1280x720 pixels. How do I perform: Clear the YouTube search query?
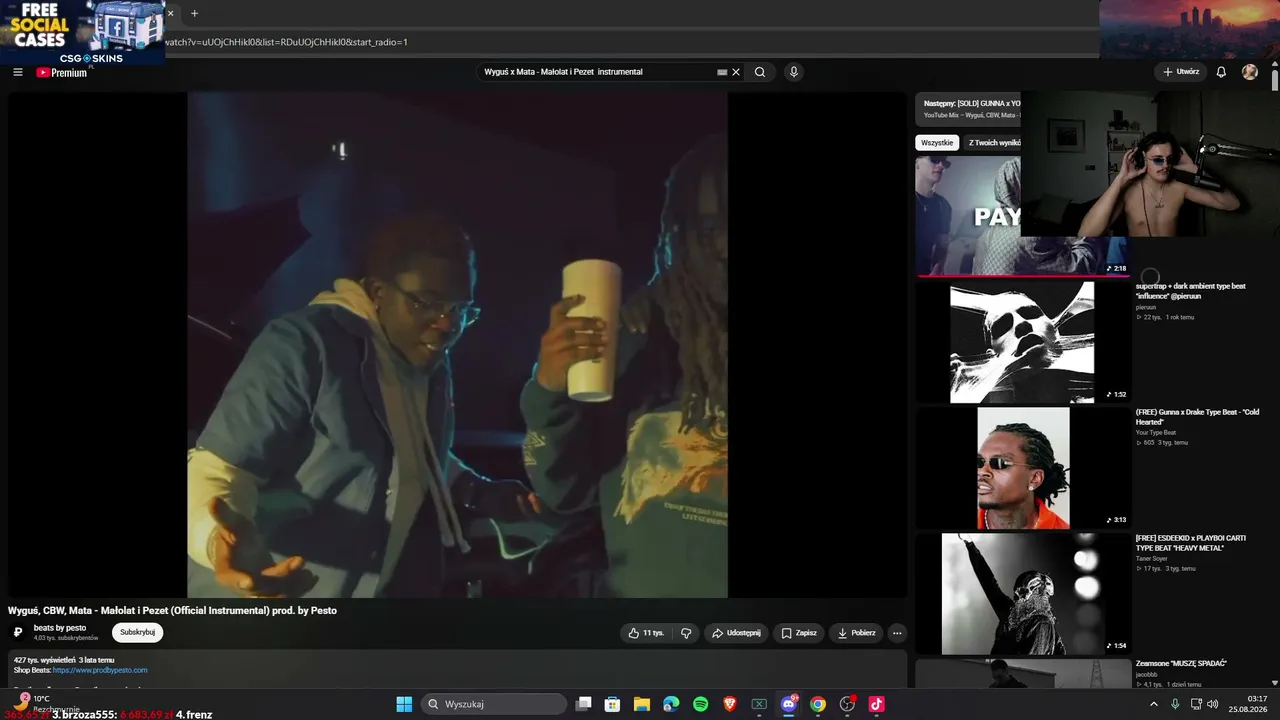[x=736, y=72]
